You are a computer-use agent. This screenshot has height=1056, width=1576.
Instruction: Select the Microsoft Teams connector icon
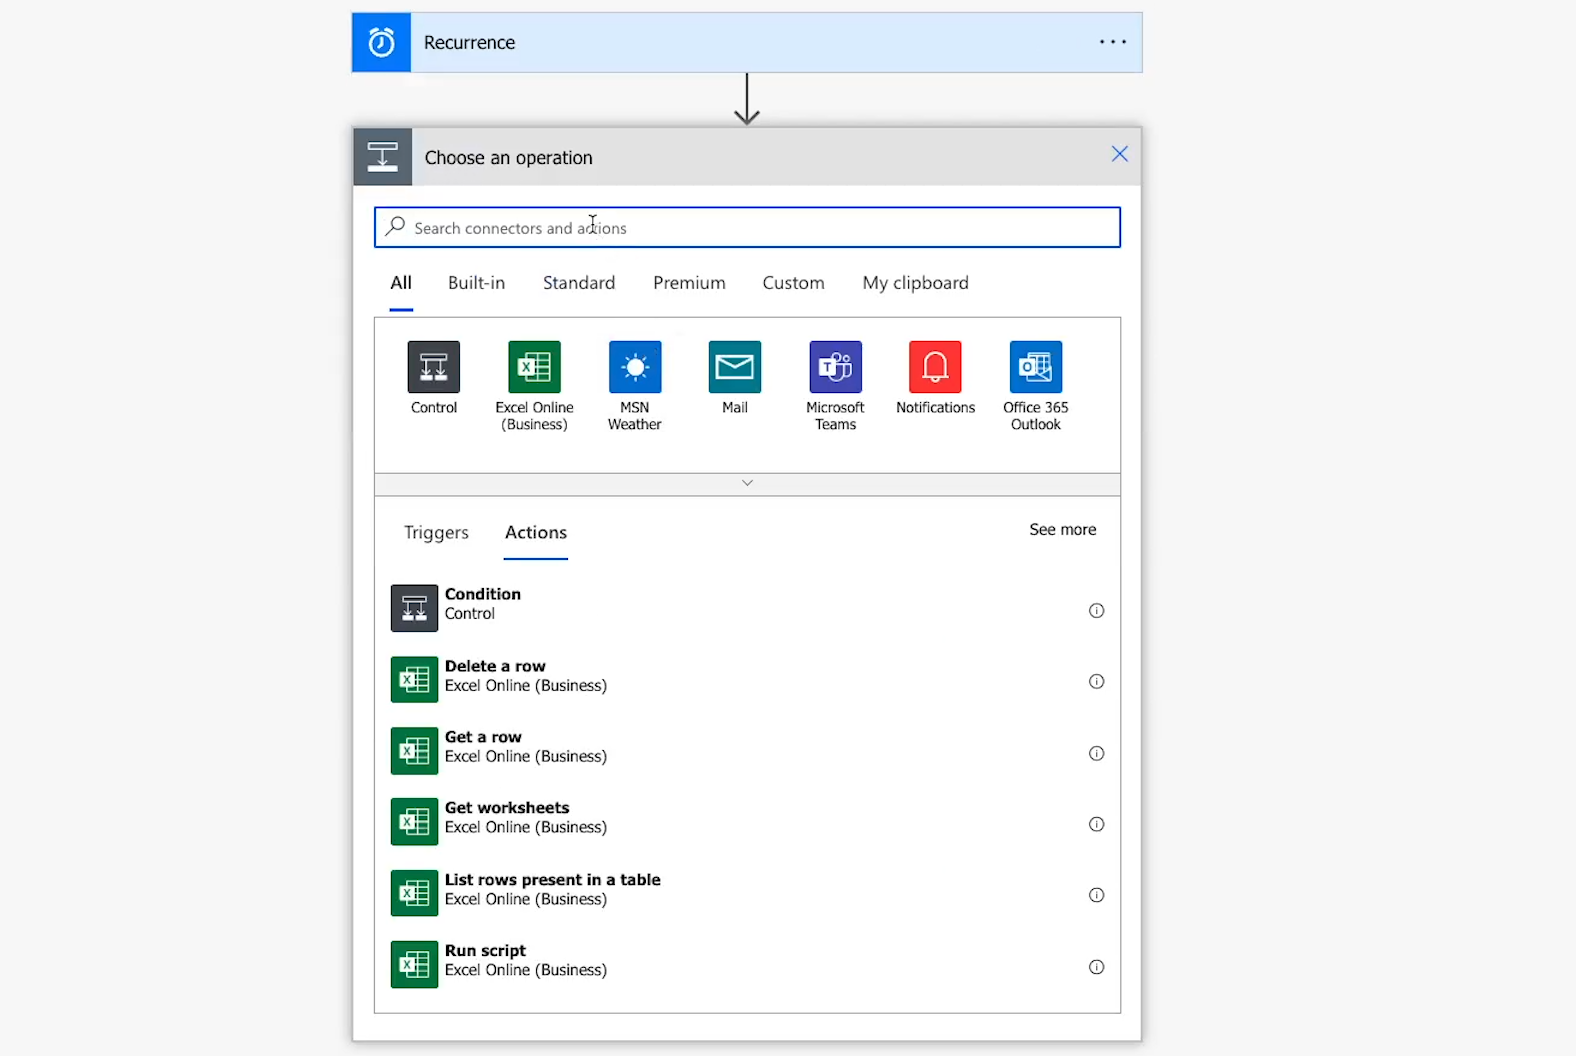[x=835, y=367]
